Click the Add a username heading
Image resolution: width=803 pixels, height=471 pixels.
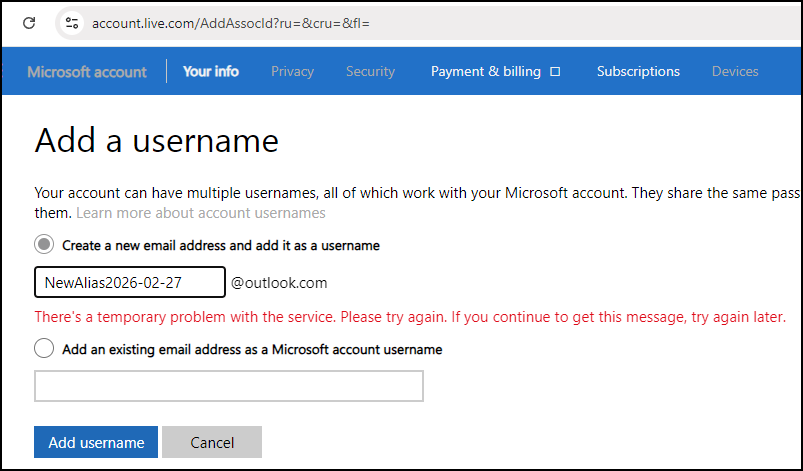point(157,140)
